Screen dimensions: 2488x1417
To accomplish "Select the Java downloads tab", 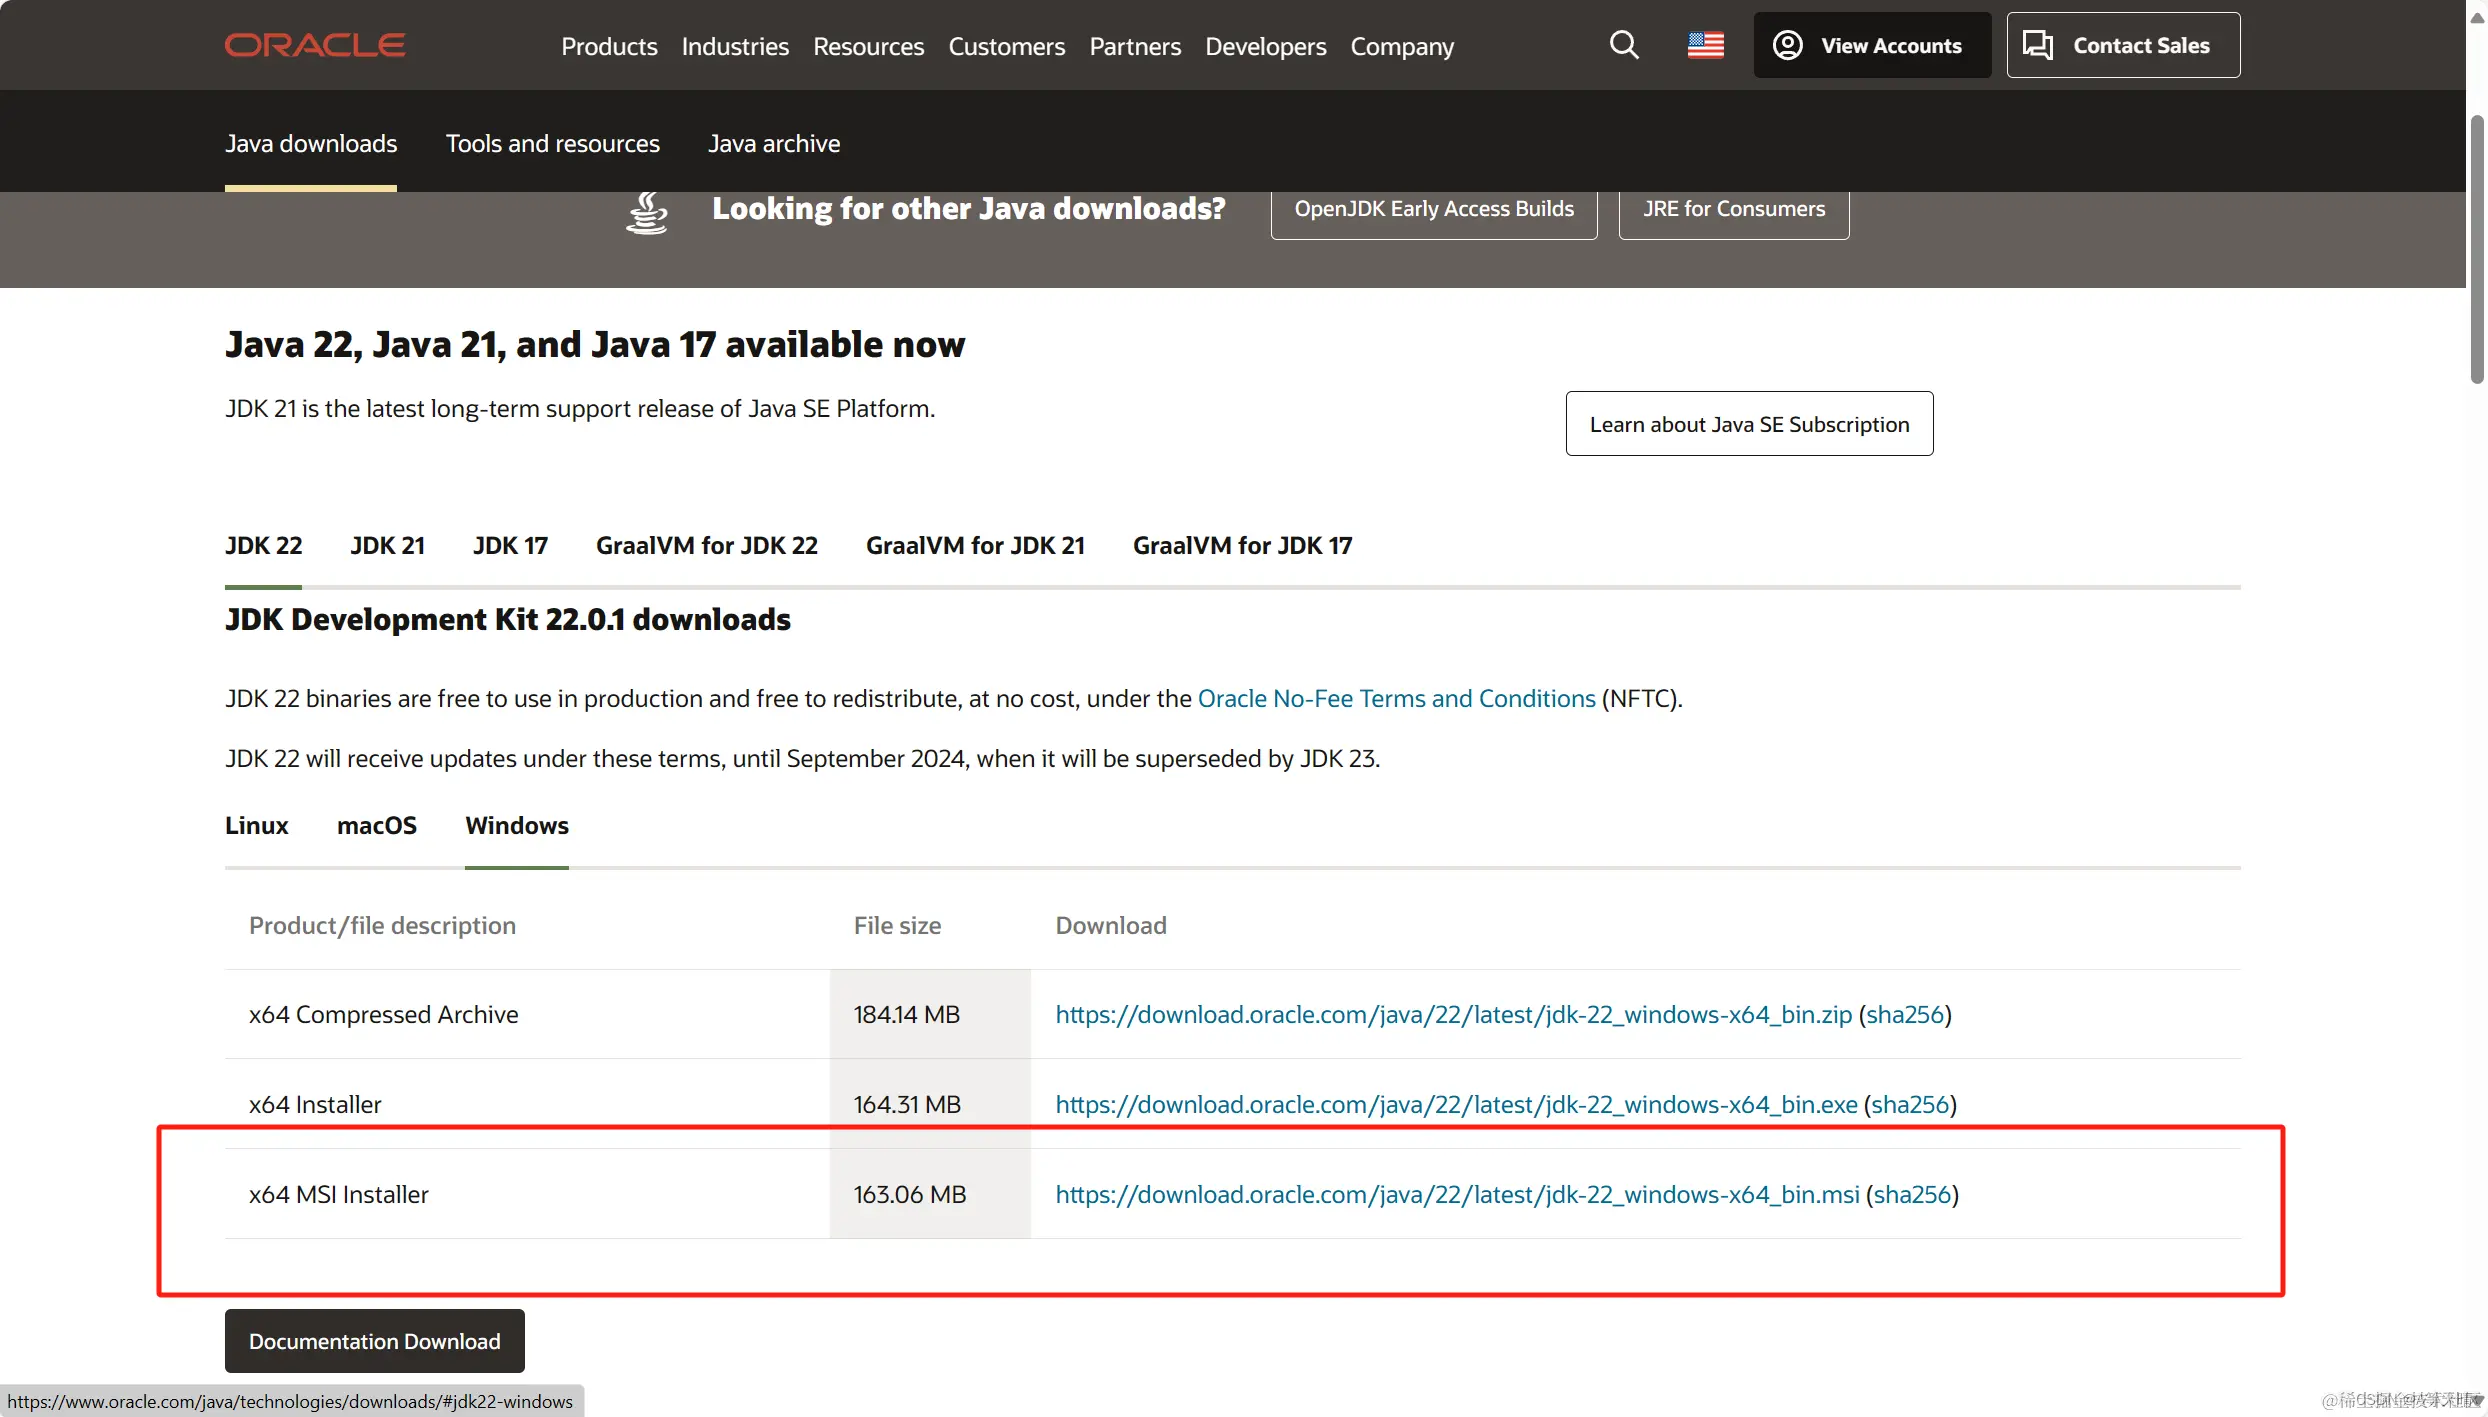I will click(x=311, y=143).
